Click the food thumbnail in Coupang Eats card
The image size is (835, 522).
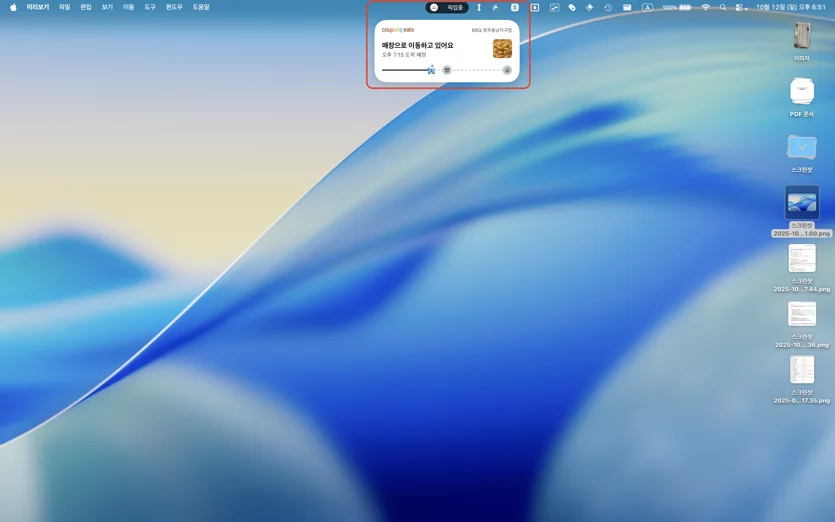pos(502,48)
